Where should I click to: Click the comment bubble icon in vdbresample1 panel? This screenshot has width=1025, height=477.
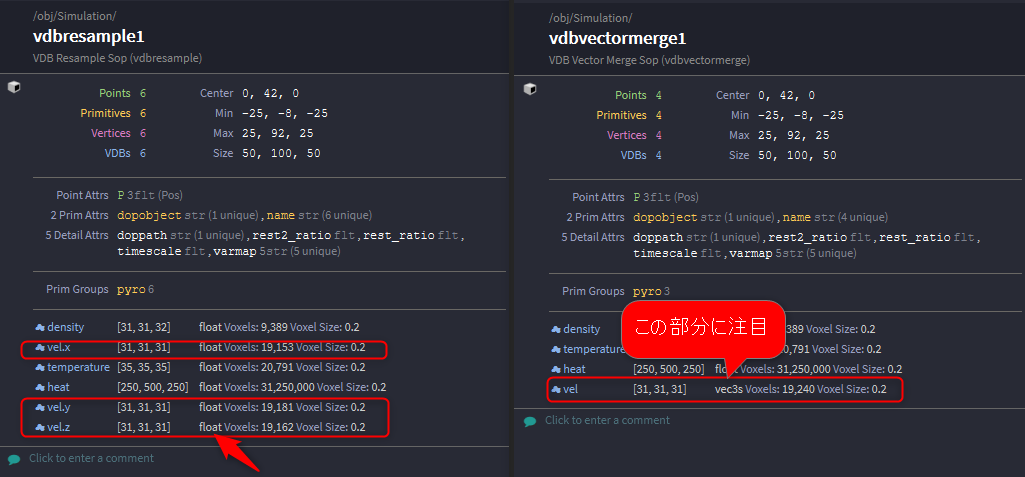click(14, 459)
